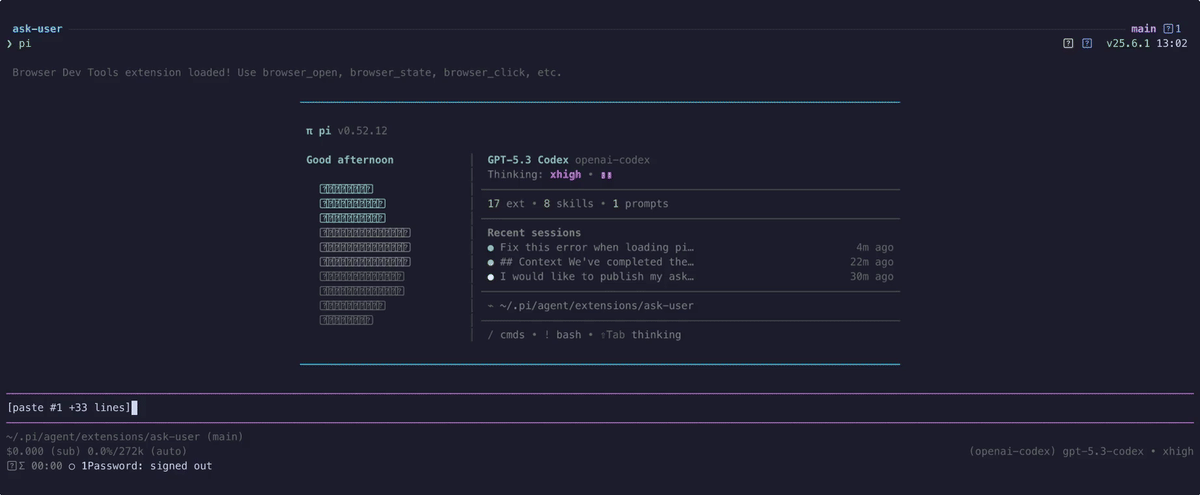Image resolution: width=1200 pixels, height=495 pixels.
Task: Click the '(openai-codex) gpt-5.3-codex • xhigh' footer status
Action: 1081,452
